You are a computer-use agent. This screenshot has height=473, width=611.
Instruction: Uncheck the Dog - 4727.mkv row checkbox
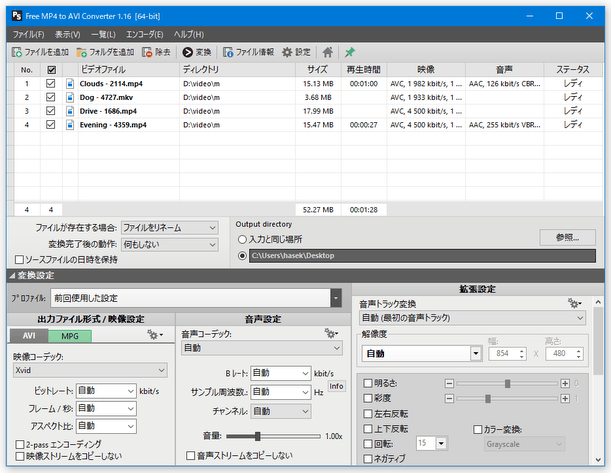click(50, 97)
